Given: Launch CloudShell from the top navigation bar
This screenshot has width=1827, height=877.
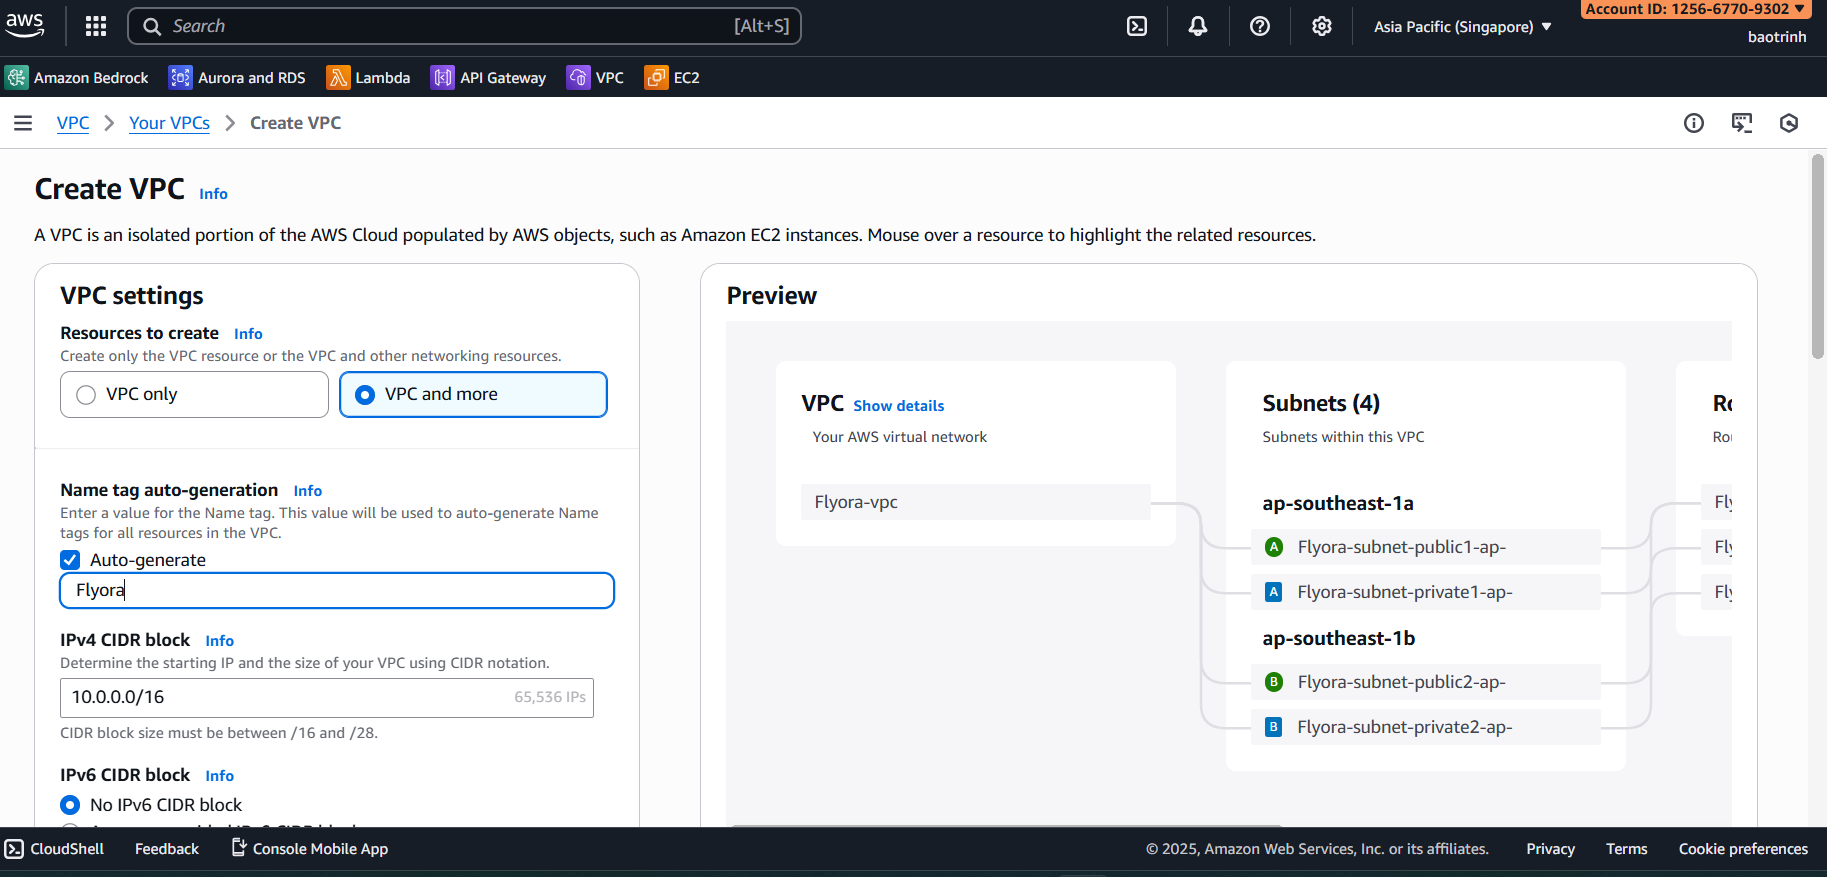Looking at the screenshot, I should tap(1137, 26).
